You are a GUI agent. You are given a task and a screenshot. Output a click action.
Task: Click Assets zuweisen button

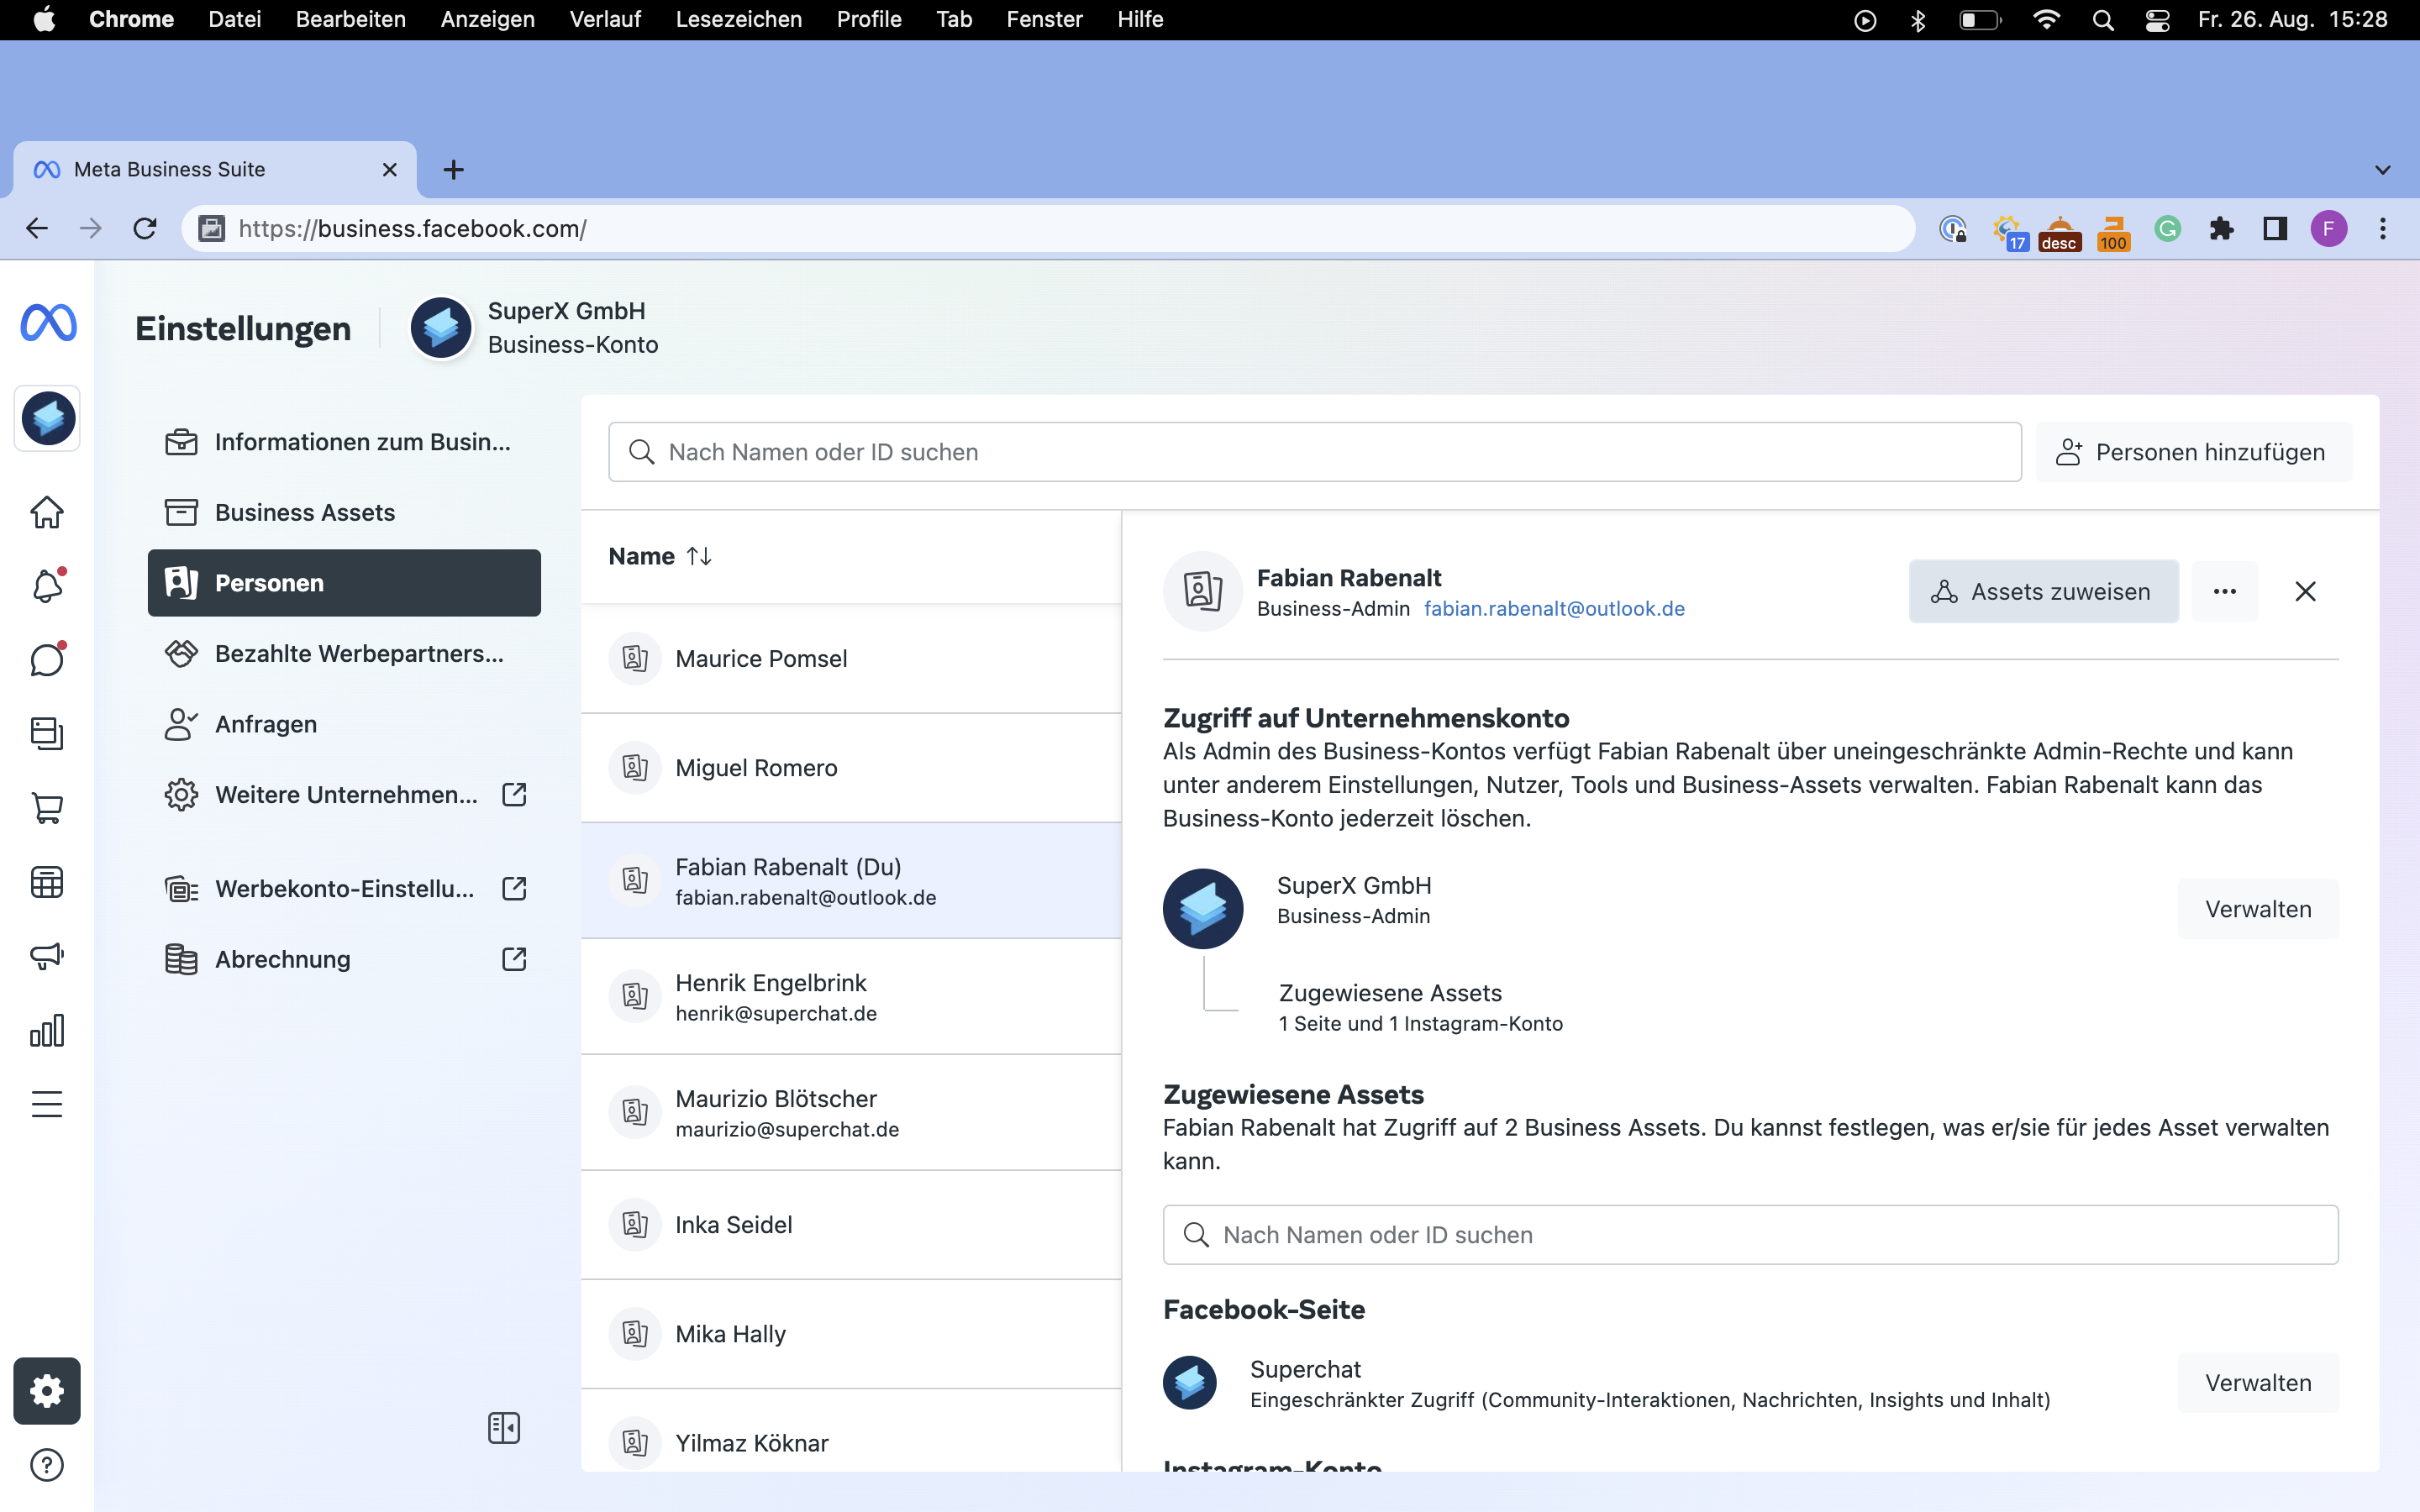coord(2043,592)
